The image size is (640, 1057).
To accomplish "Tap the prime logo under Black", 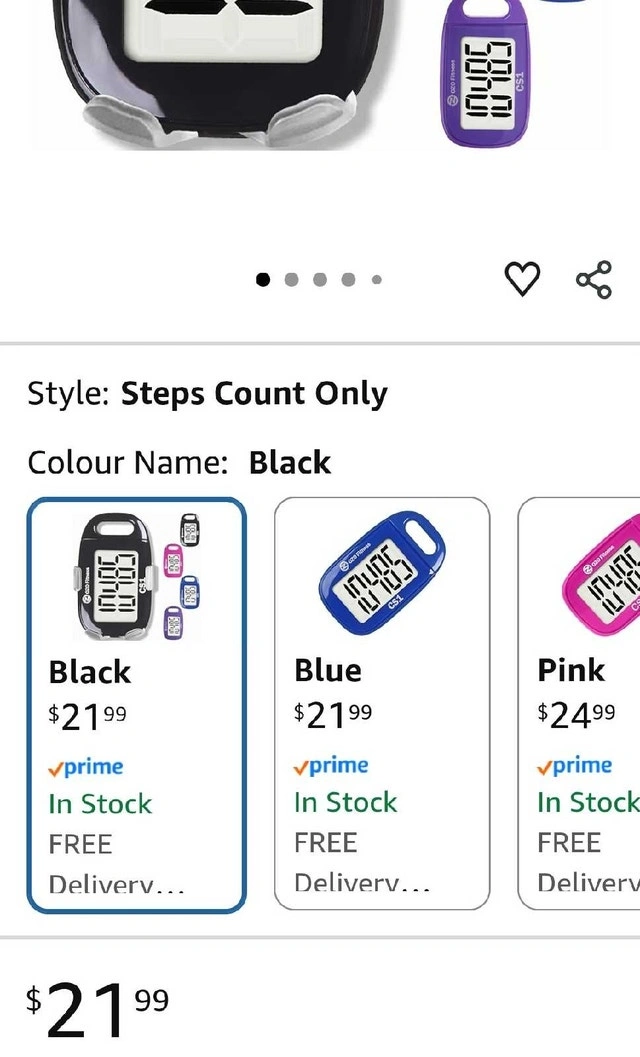I will [87, 767].
